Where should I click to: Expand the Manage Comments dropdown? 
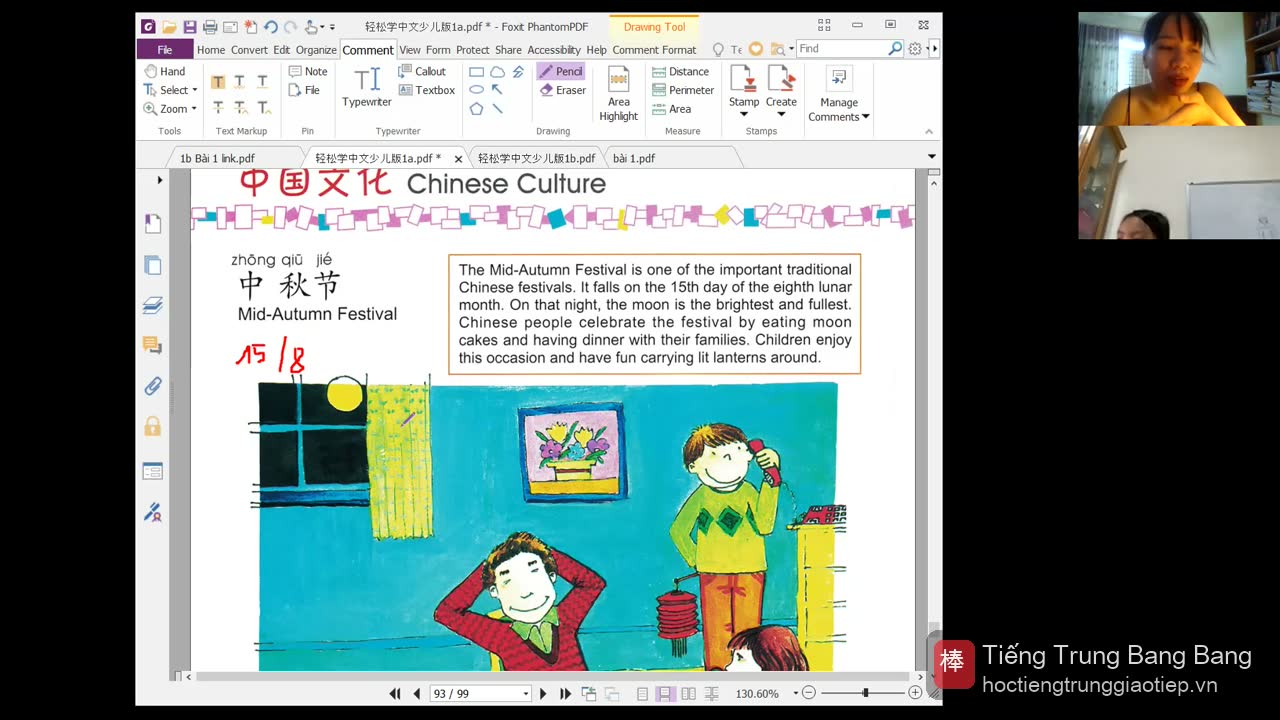click(866, 117)
